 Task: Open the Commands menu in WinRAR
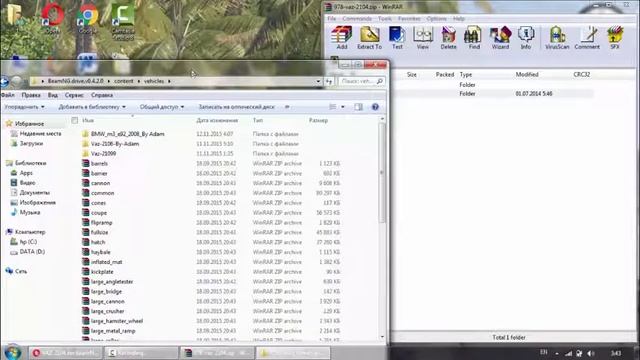point(357,19)
